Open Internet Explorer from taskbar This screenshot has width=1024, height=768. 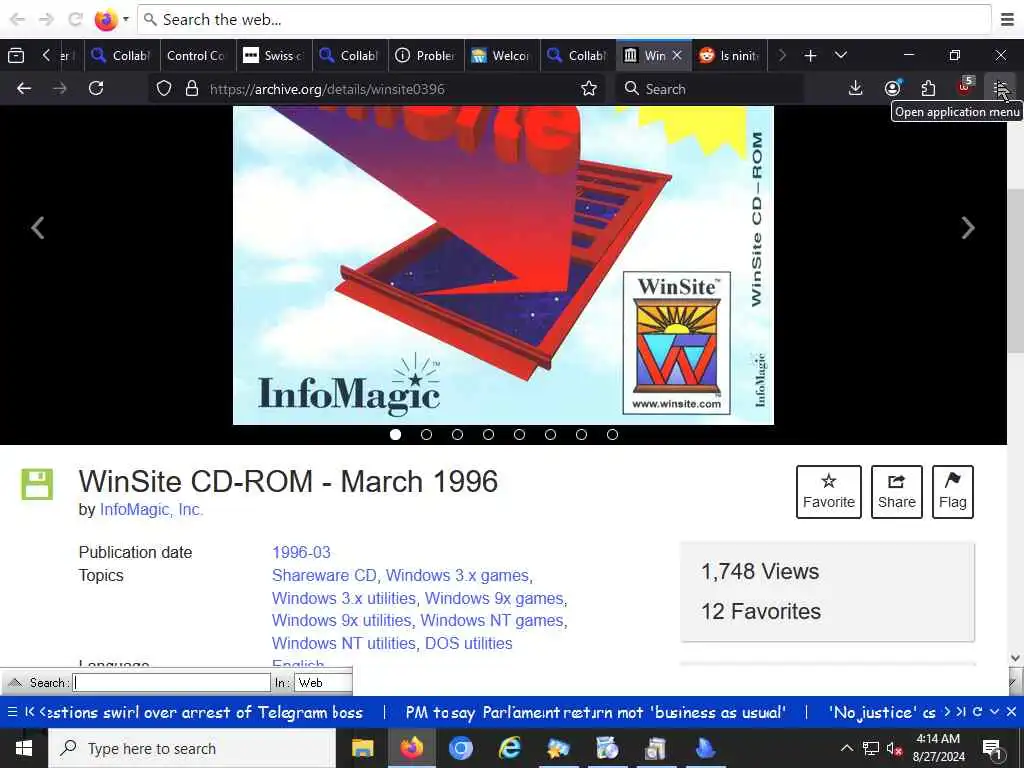[x=509, y=748]
